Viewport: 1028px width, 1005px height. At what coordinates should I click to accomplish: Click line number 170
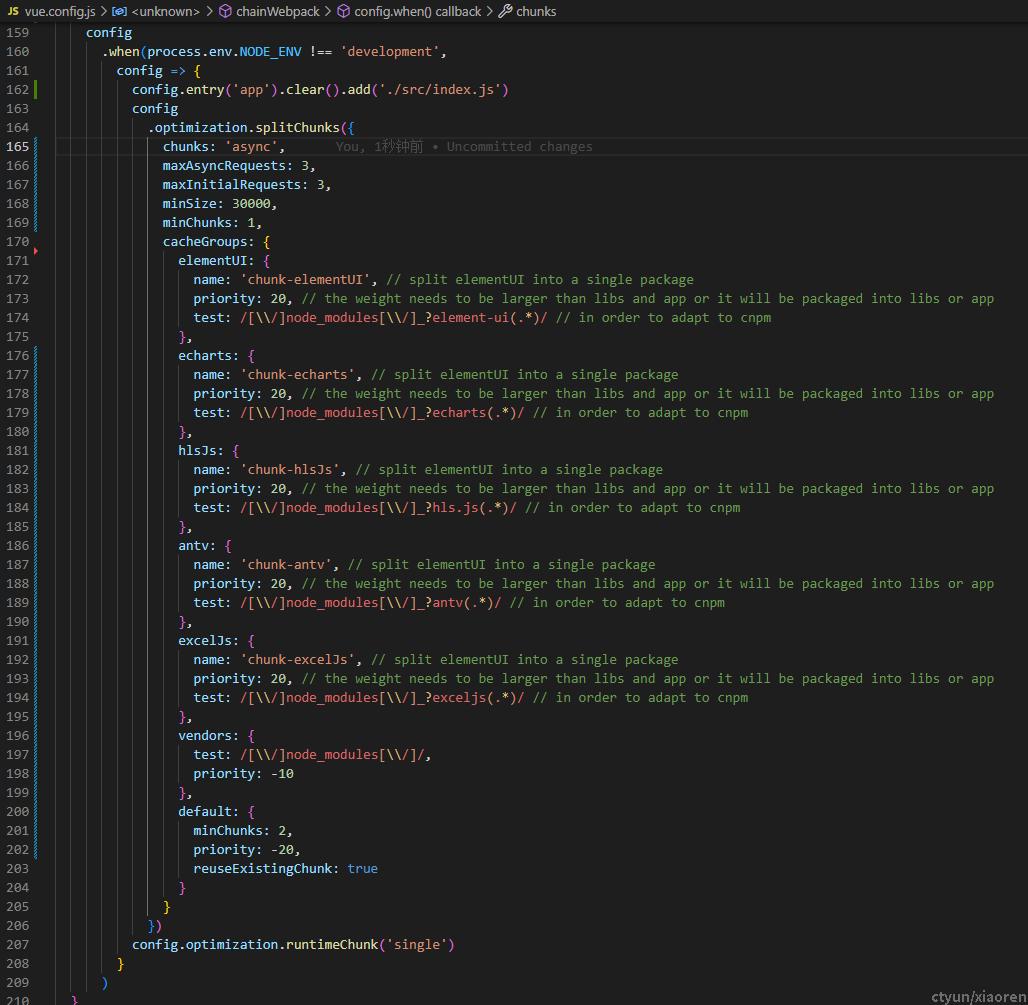click(18, 241)
